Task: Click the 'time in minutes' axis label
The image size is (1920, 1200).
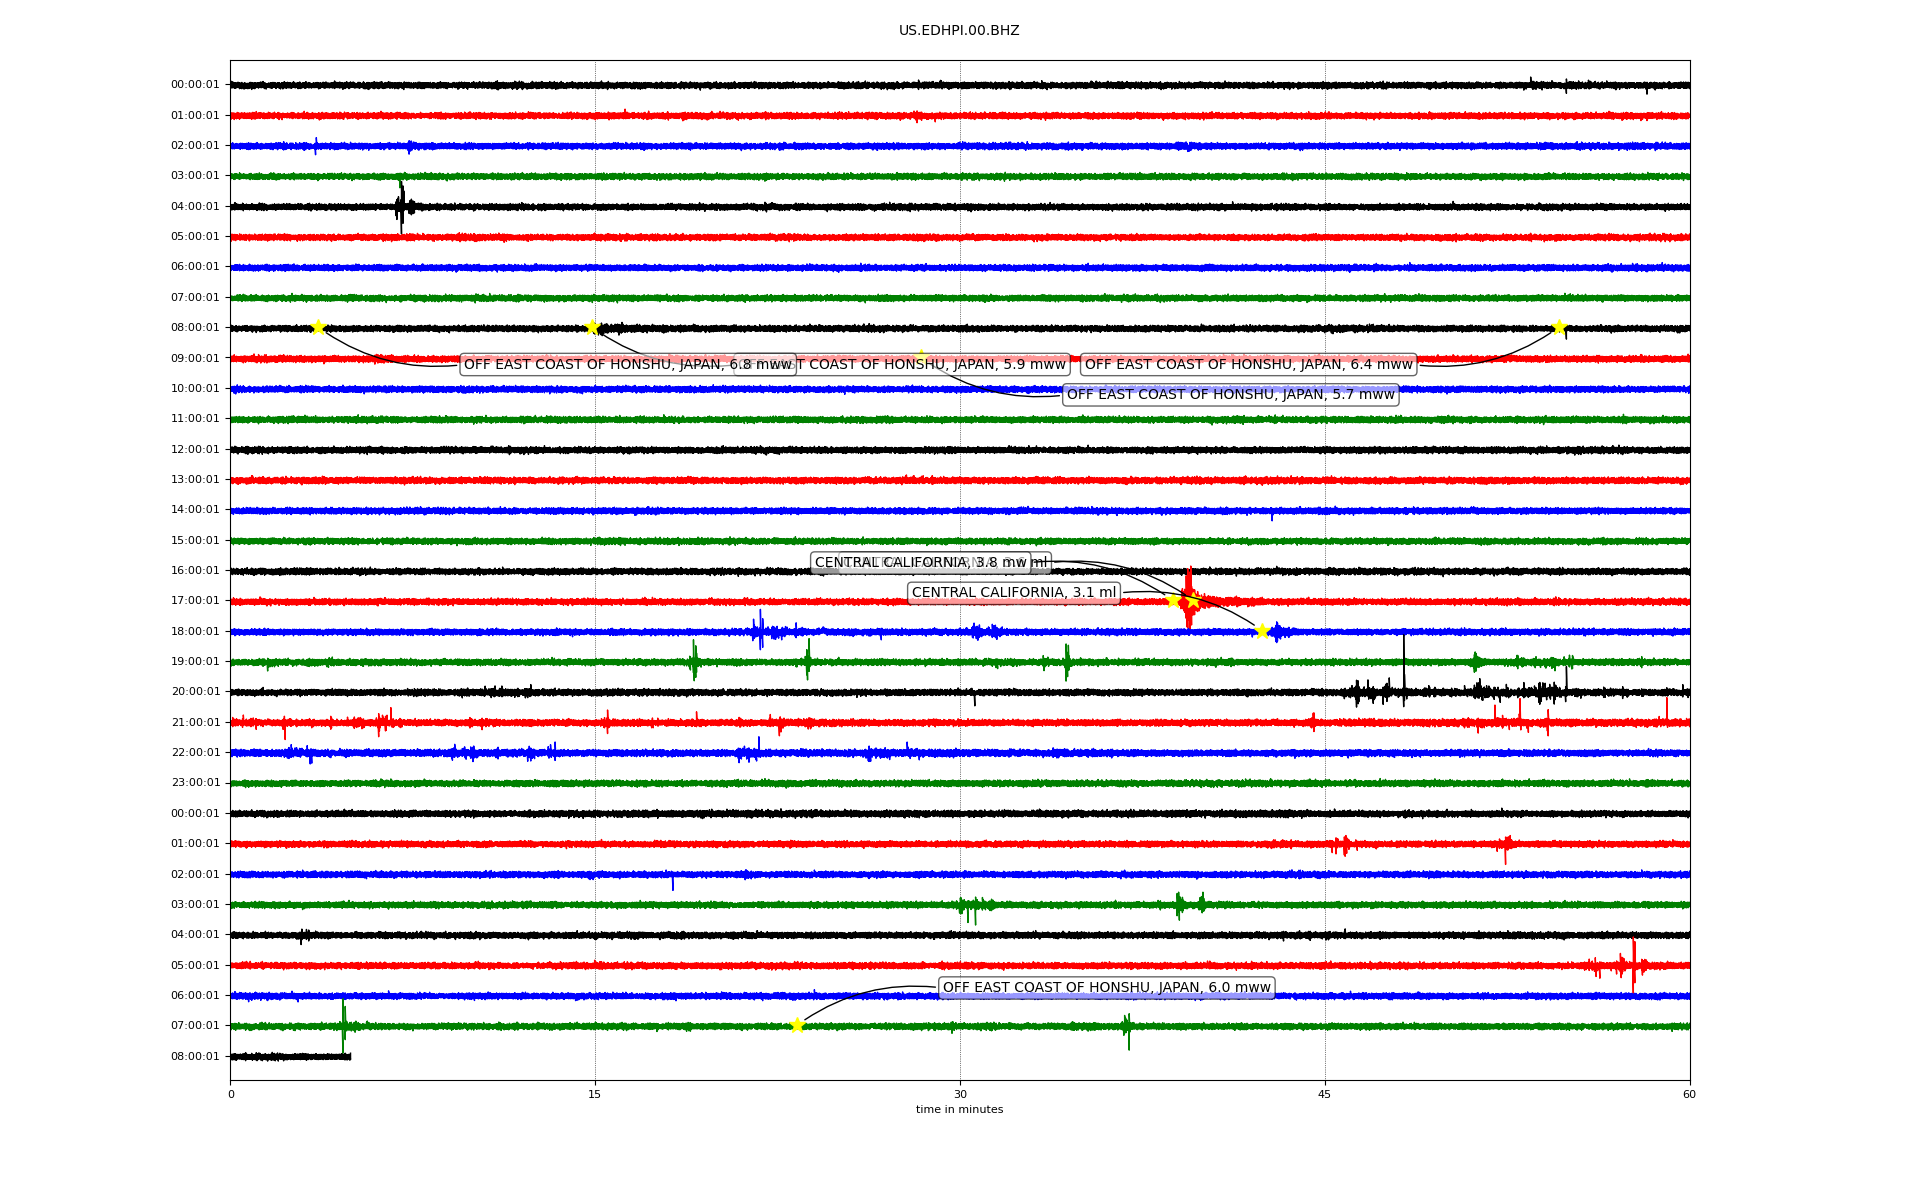Action: point(959,1109)
